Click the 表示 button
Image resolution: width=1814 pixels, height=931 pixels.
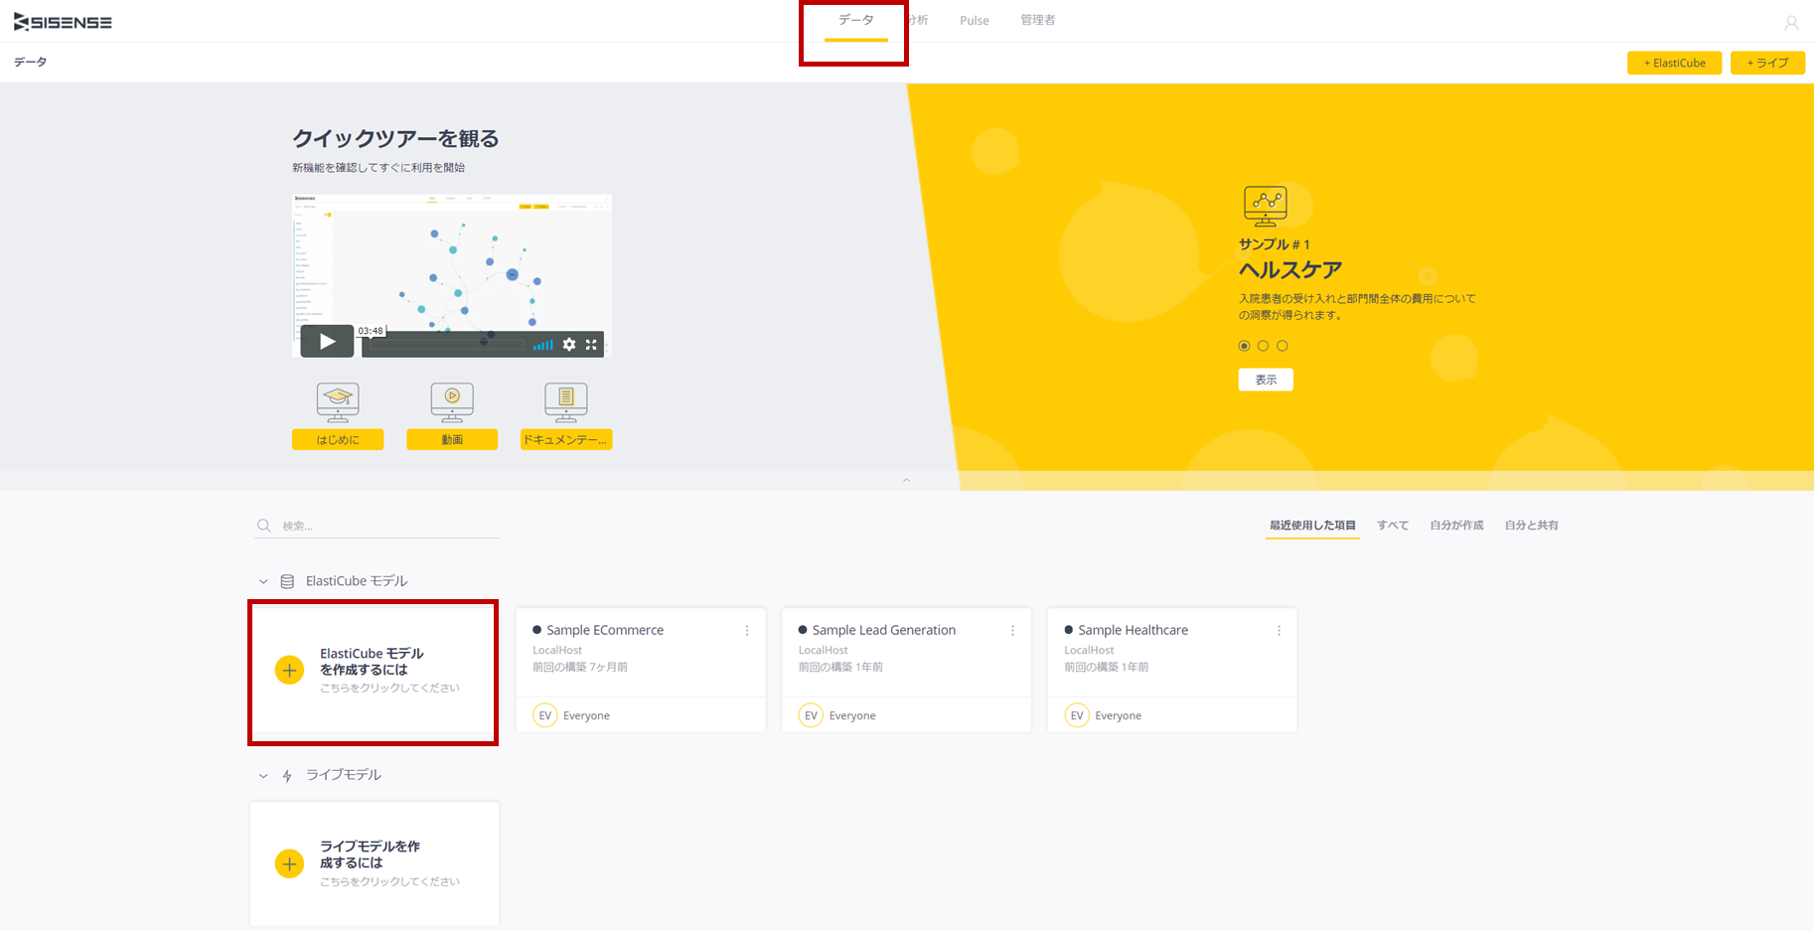(x=1266, y=379)
